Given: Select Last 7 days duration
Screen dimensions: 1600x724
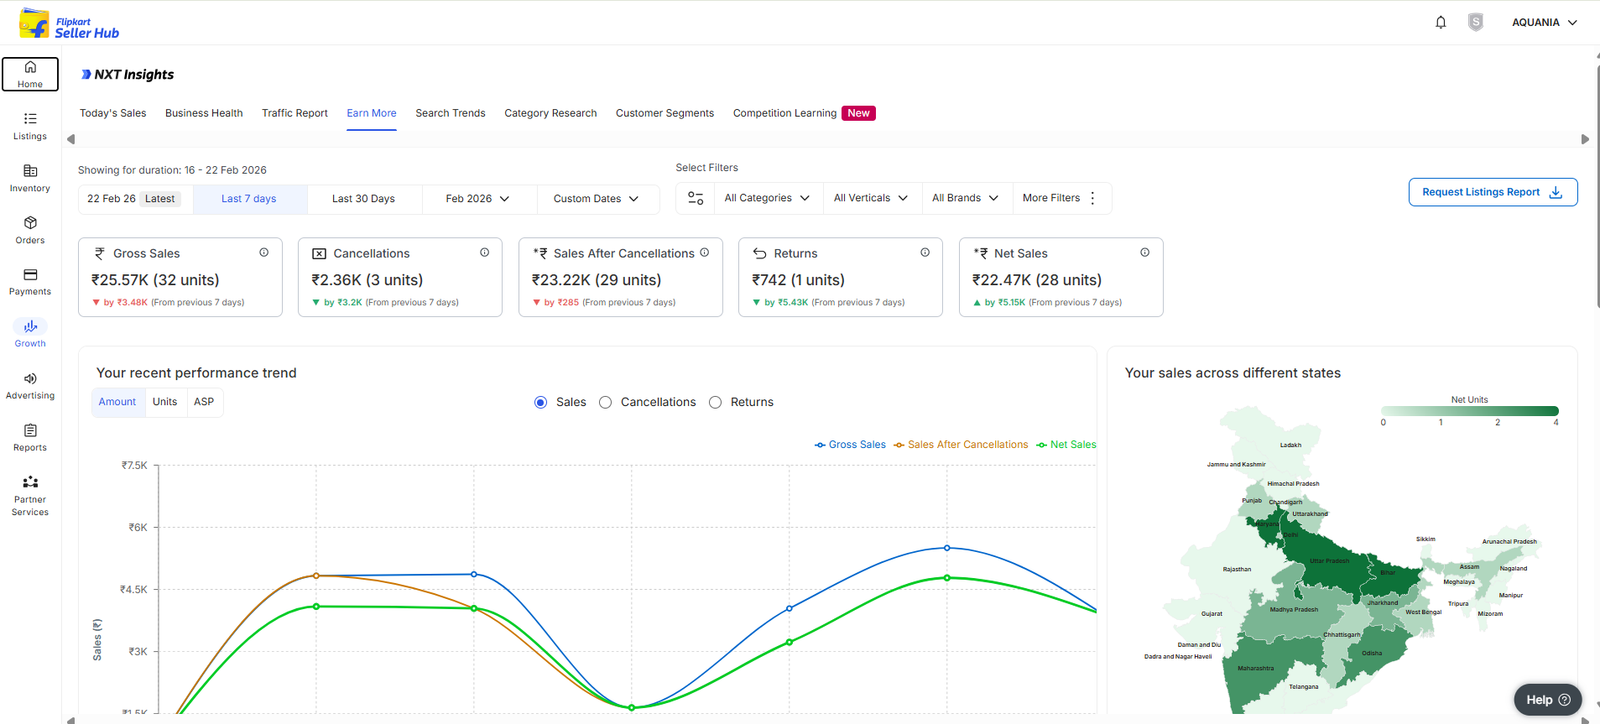Looking at the screenshot, I should pyautogui.click(x=249, y=199).
